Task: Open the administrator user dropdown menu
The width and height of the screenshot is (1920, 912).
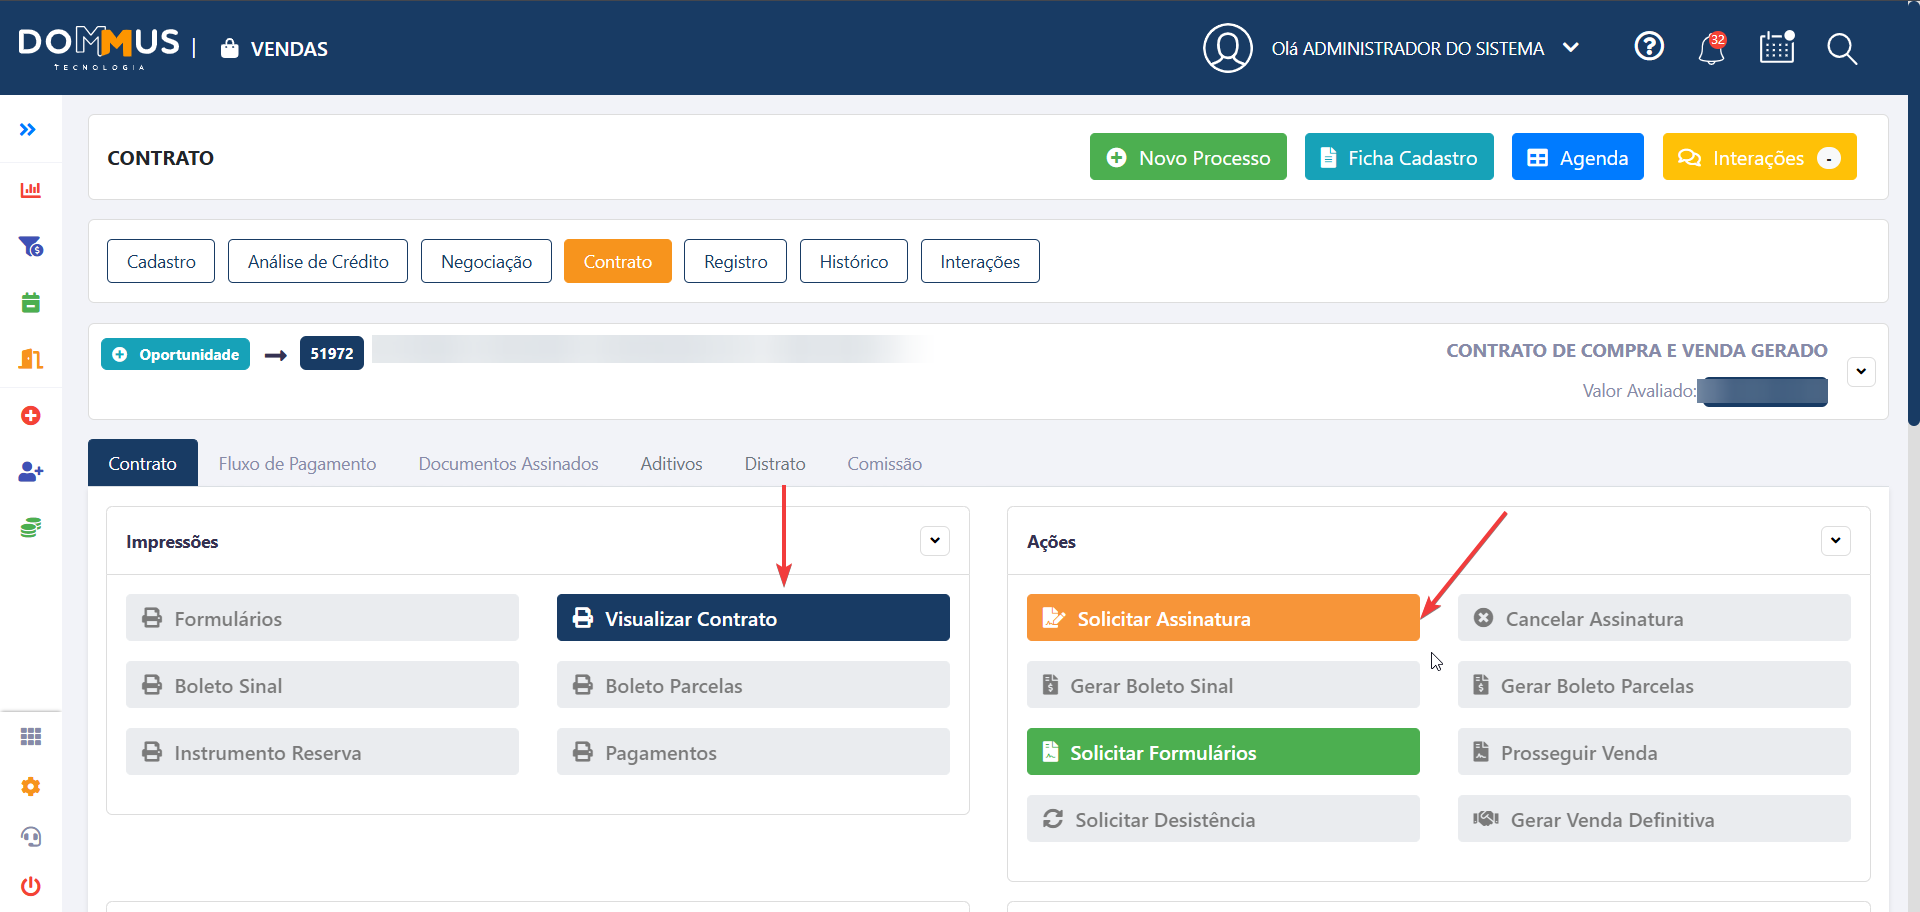Action: [x=1571, y=48]
